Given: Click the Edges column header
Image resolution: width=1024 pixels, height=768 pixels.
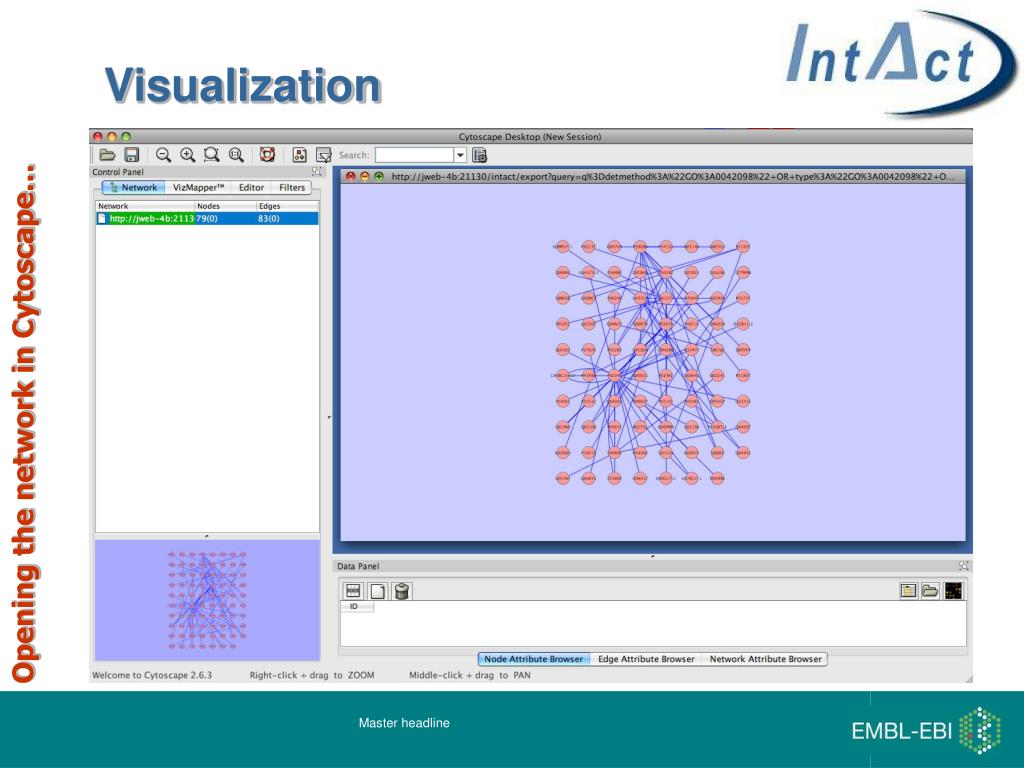Looking at the screenshot, I should coord(287,206).
